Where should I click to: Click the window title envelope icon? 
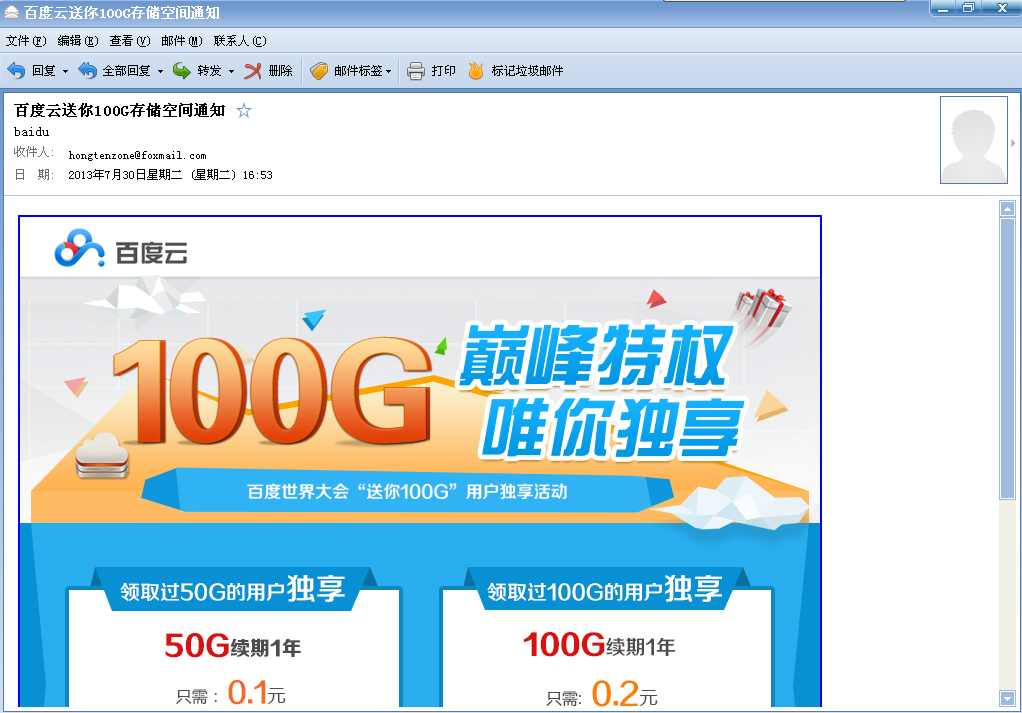11,12
